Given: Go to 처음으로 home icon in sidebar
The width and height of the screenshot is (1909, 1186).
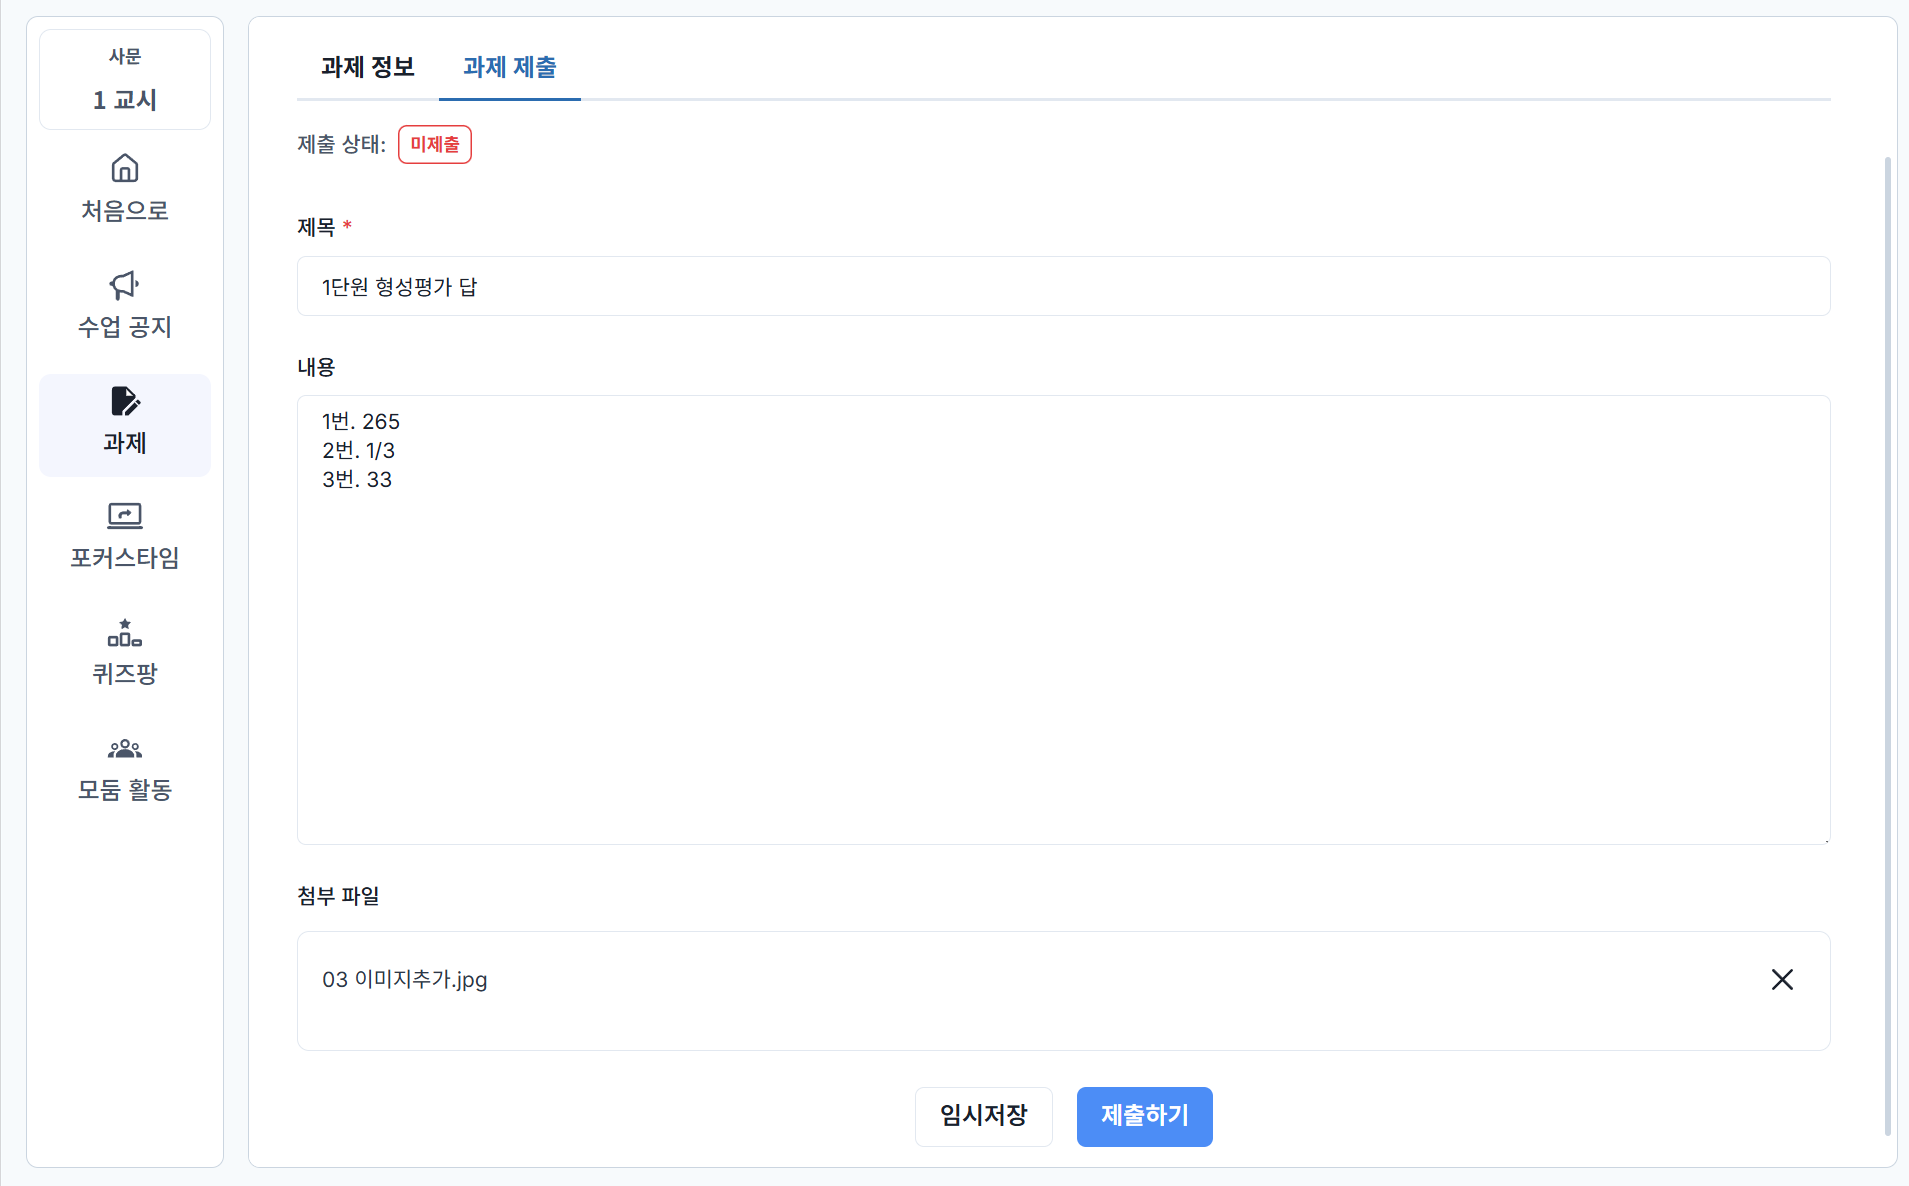Looking at the screenshot, I should click(125, 168).
